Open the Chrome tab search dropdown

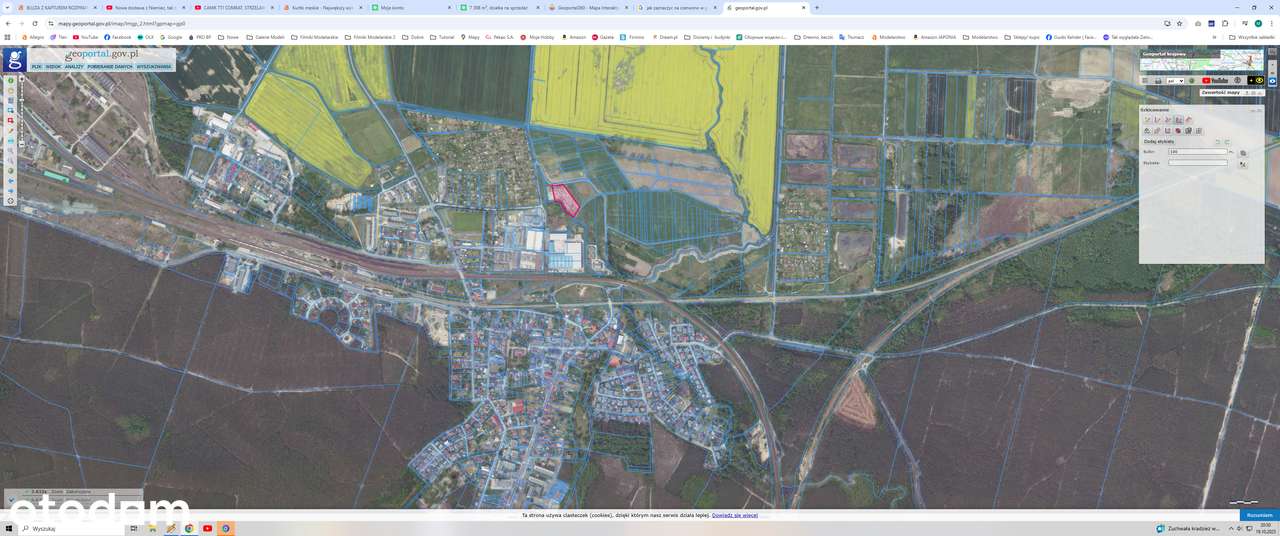click(8, 7)
